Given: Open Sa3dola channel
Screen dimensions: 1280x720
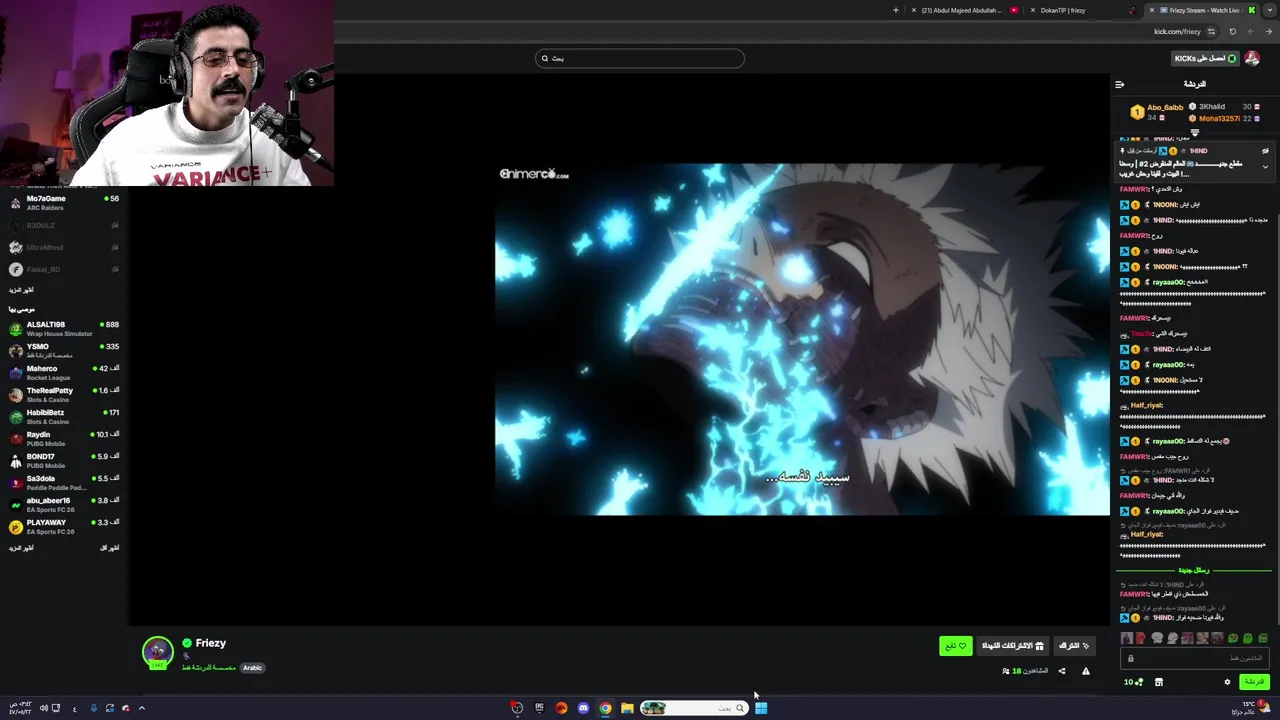Looking at the screenshot, I should [x=64, y=482].
